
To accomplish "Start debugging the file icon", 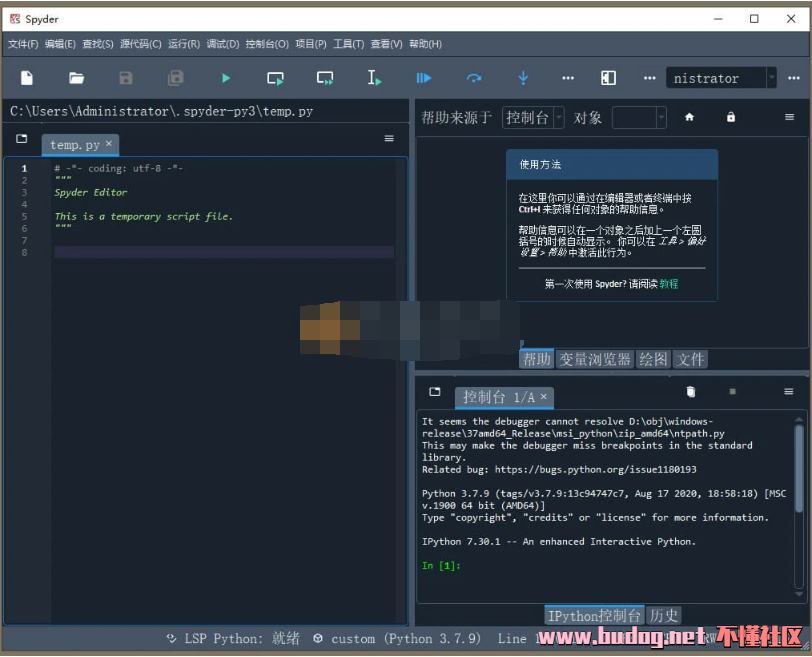I will 424,78.
